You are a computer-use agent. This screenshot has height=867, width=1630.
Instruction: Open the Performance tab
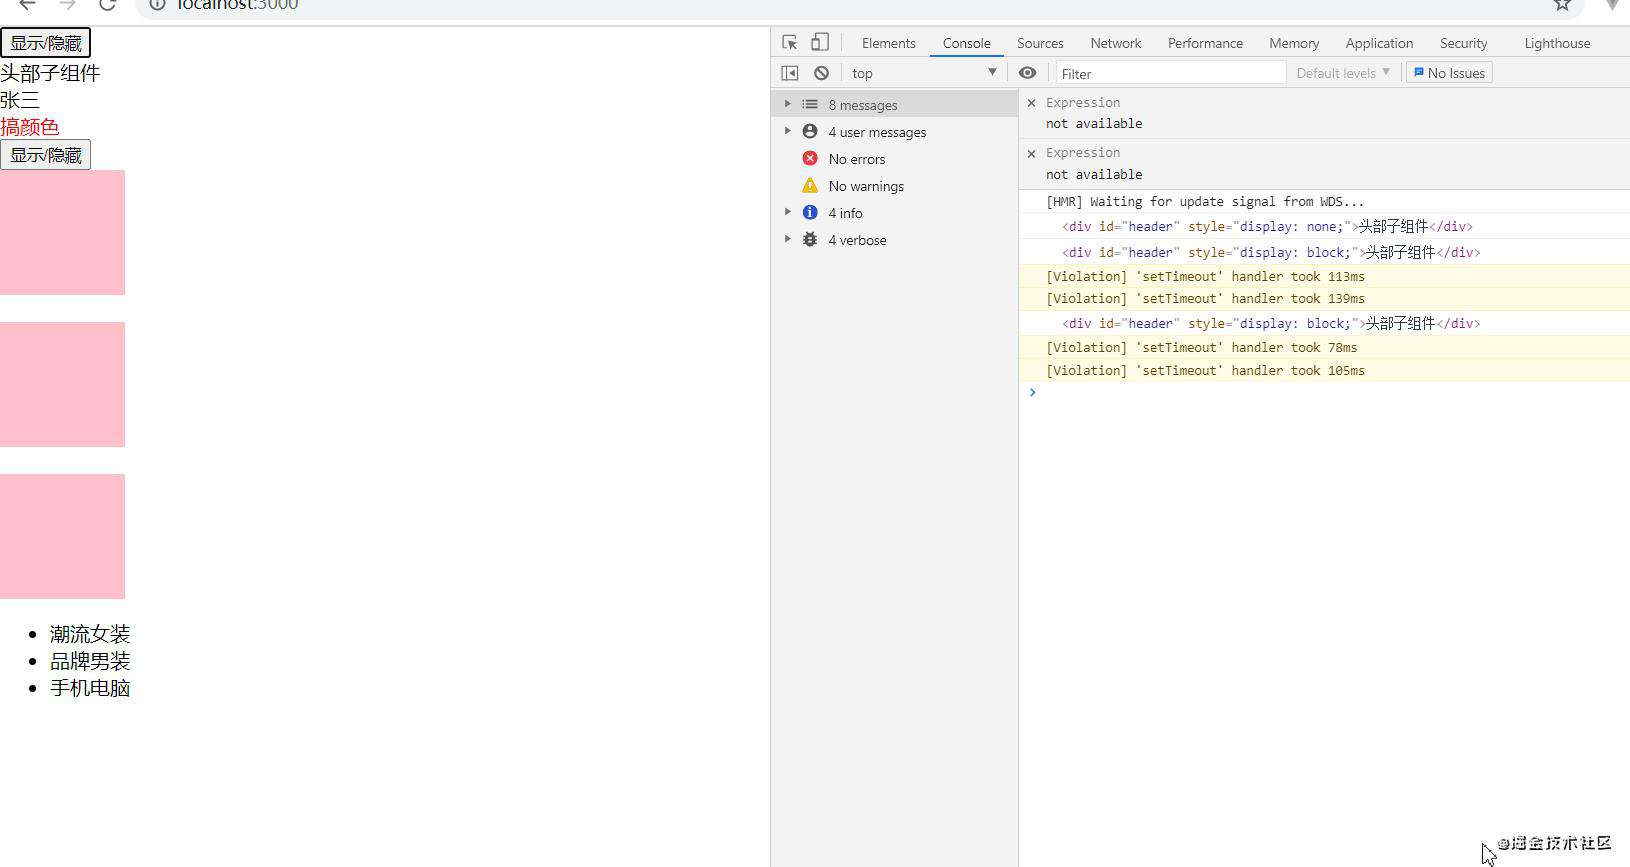[1205, 43]
